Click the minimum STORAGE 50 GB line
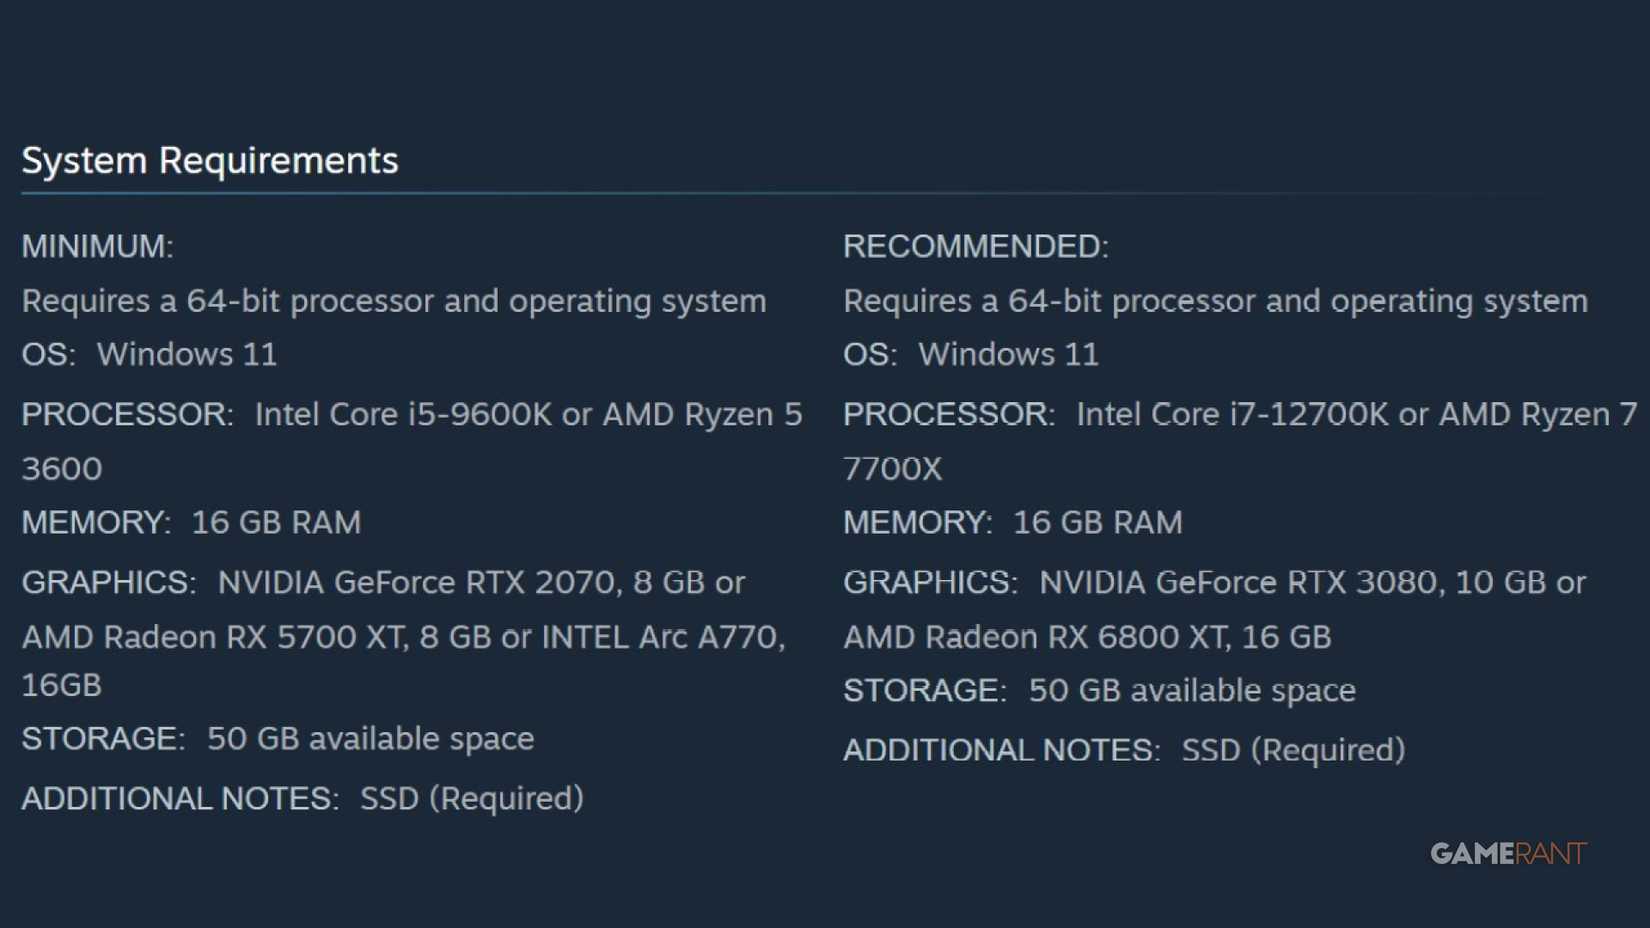The height and width of the screenshot is (928, 1650). pyautogui.click(x=278, y=738)
